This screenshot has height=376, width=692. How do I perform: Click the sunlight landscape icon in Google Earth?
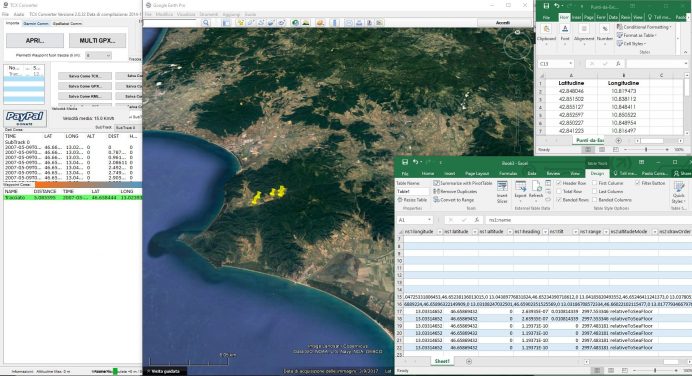(305, 23)
